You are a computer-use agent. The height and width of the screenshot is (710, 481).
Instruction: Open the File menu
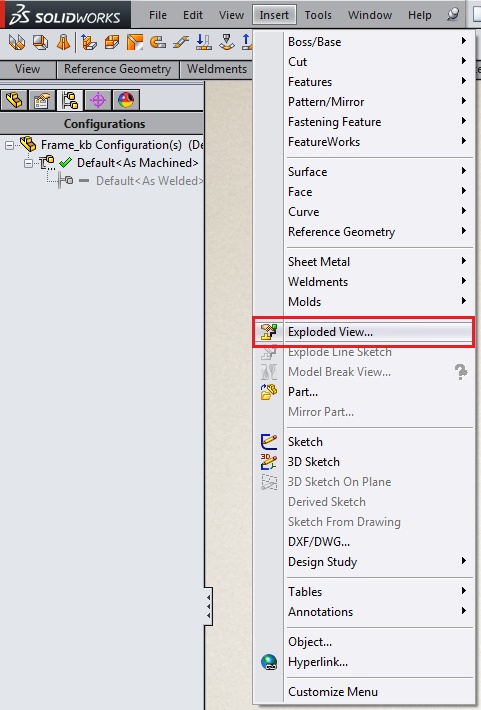coord(158,15)
